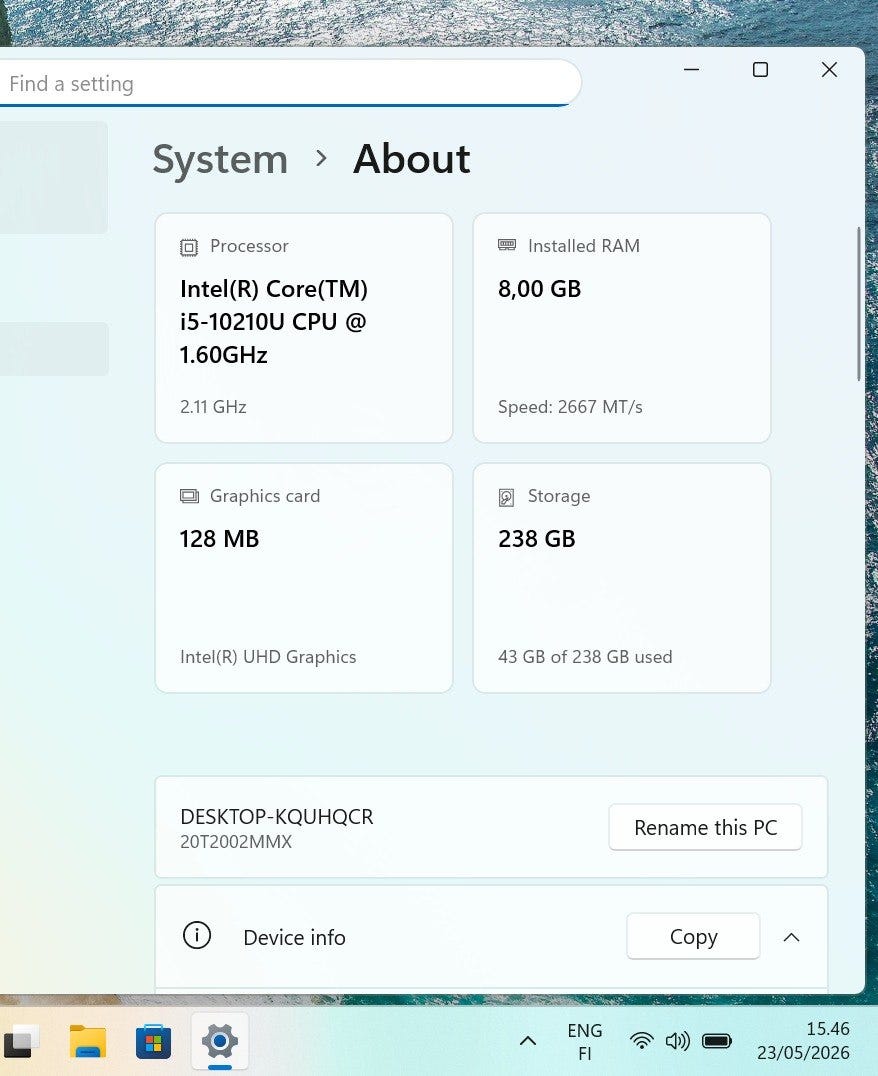878x1076 pixels.
Task: Click the Settings gear taskbar icon
Action: pos(220,1041)
